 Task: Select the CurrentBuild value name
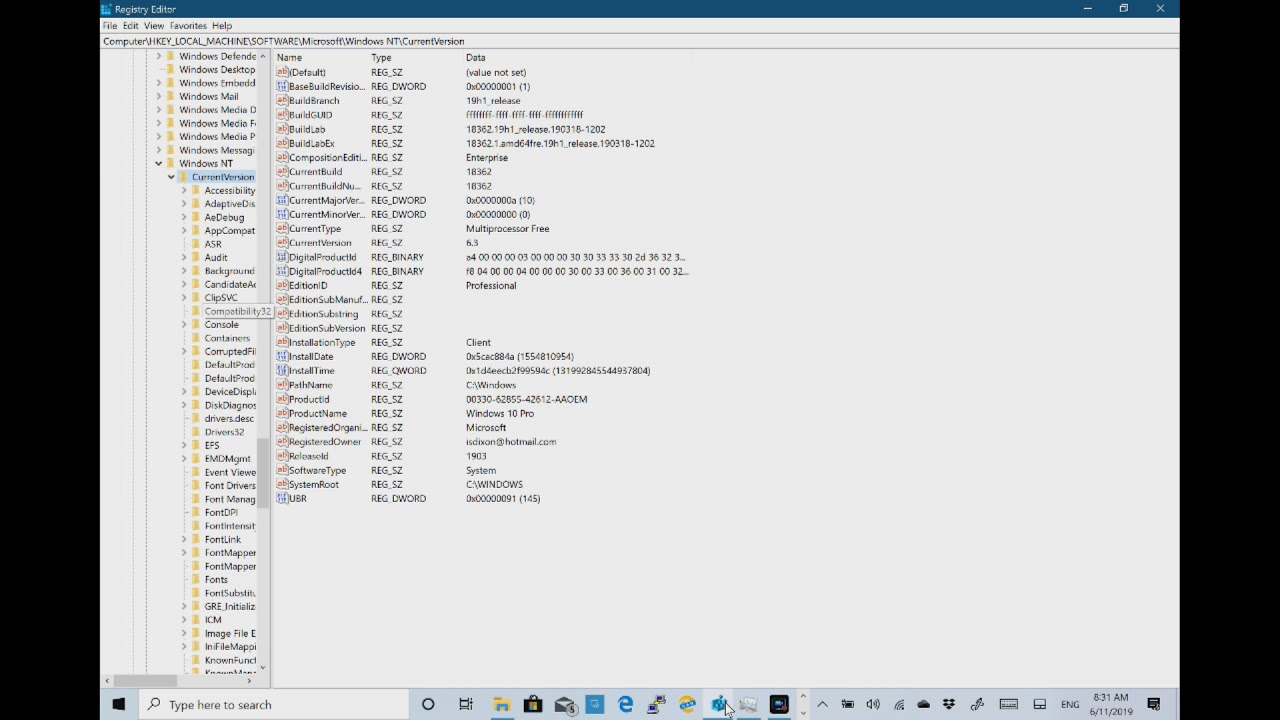[x=315, y=172]
